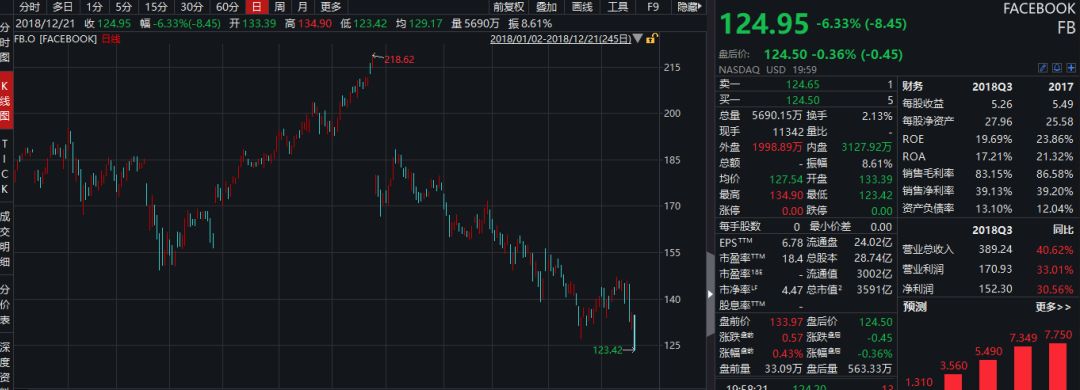
Task: Click the 资产负债率 row label
Action: [928, 208]
